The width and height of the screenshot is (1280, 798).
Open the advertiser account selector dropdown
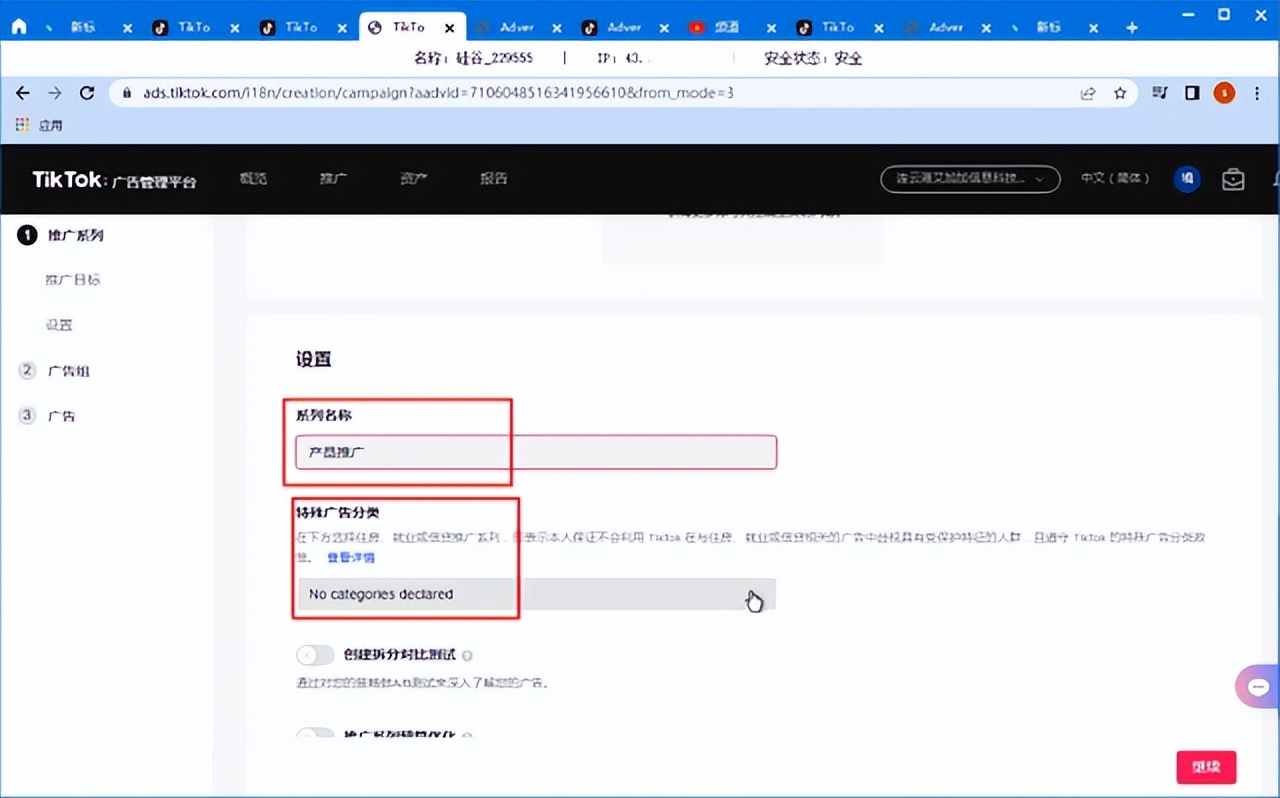(x=969, y=179)
